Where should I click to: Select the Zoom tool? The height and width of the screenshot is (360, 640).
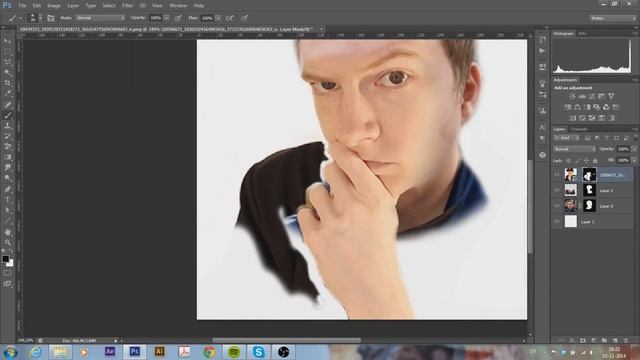point(7,242)
